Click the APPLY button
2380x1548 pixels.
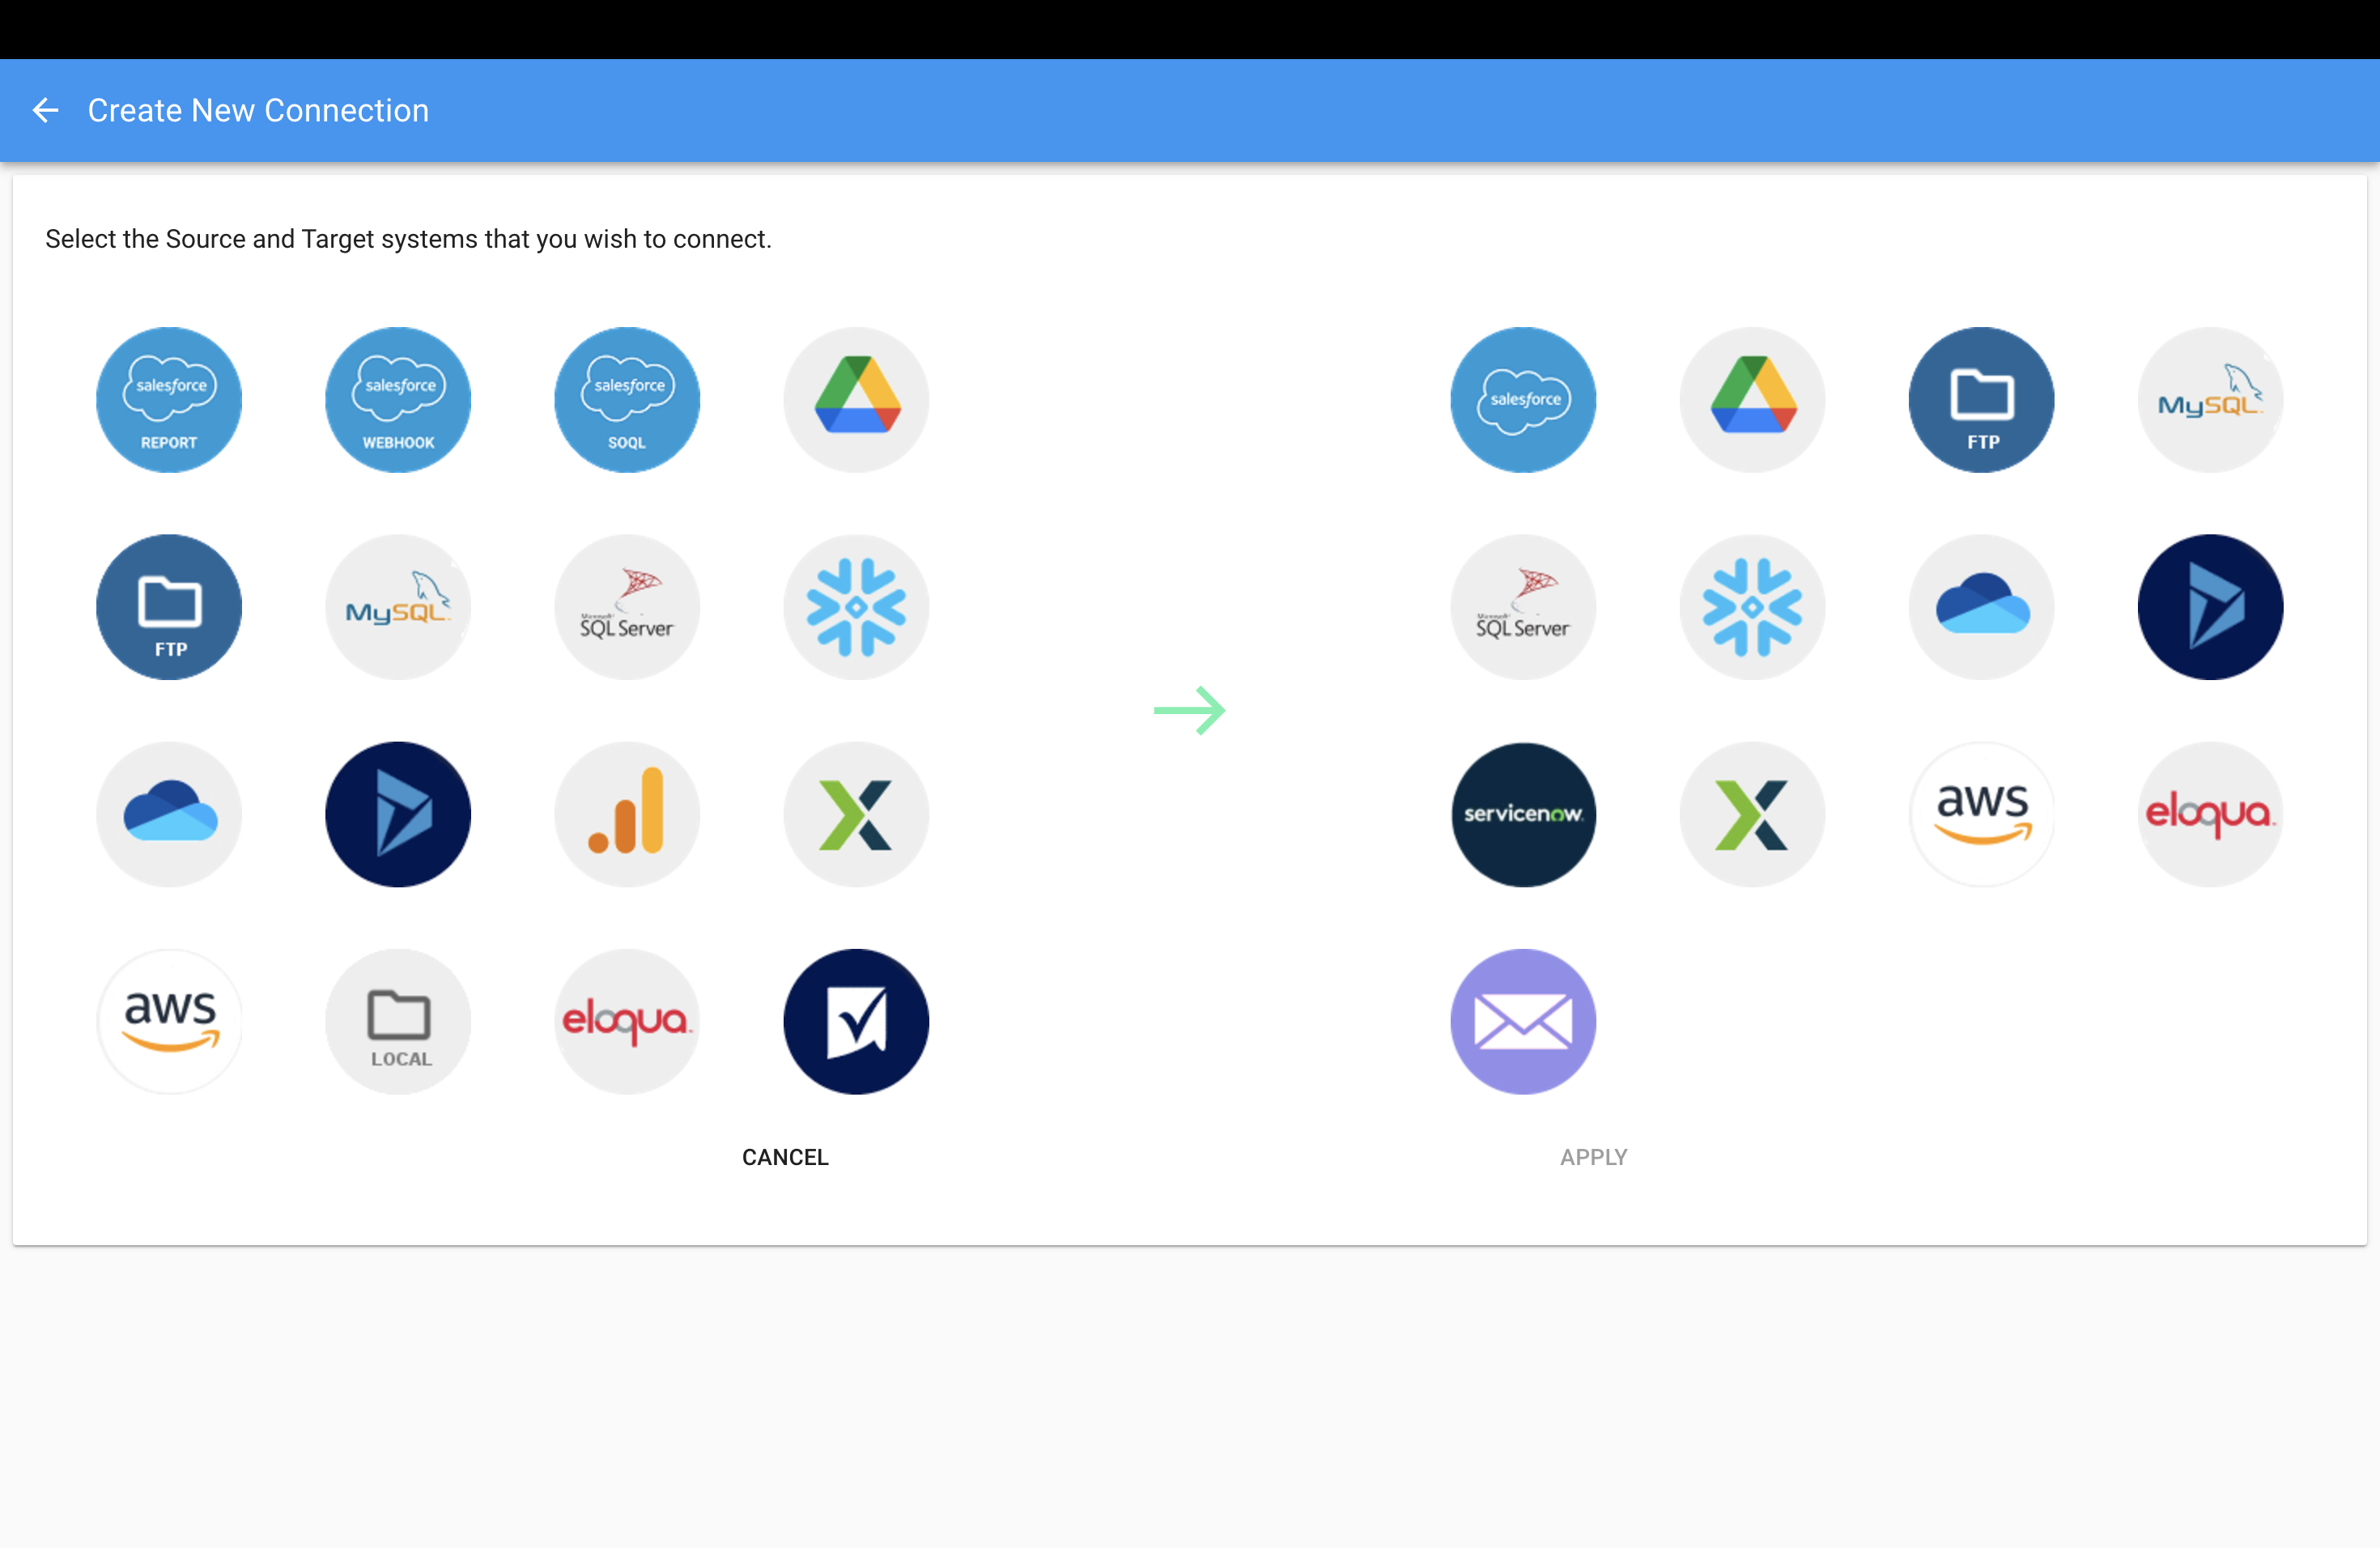(1593, 1157)
